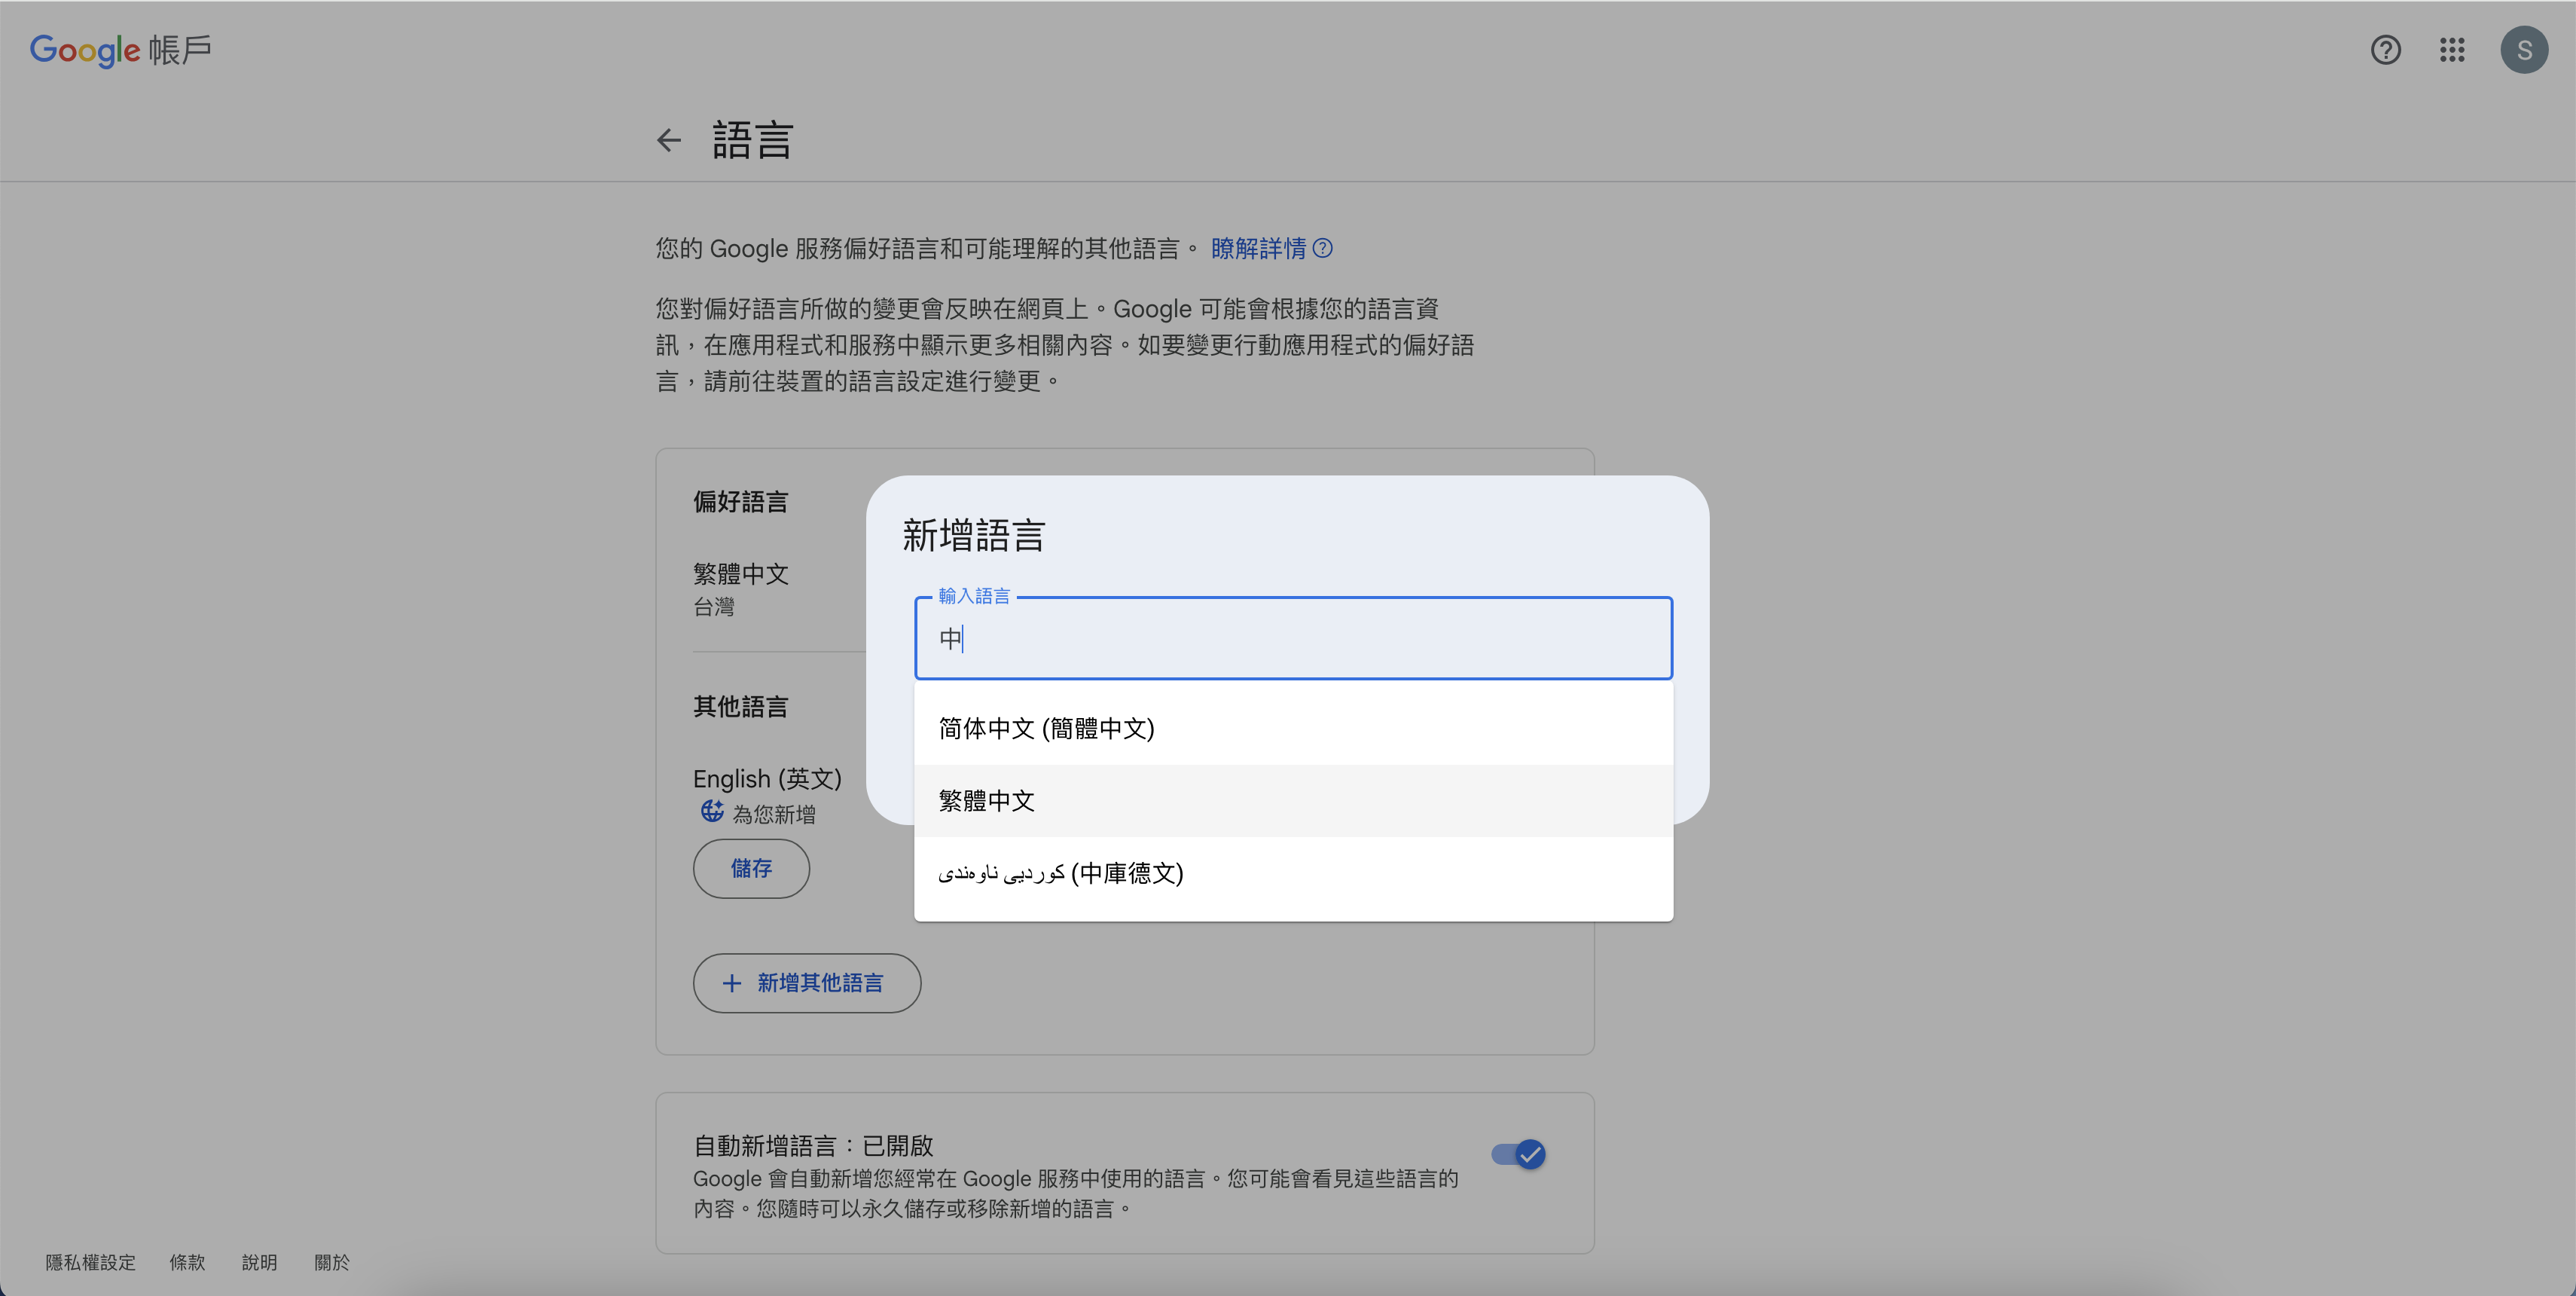Click 隱私權設定 in the footer
This screenshot has width=2576, height=1296.
click(x=90, y=1262)
